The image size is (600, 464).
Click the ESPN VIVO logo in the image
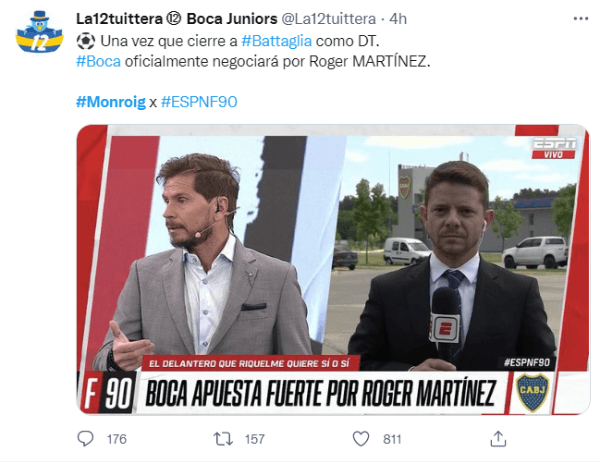pos(554,148)
